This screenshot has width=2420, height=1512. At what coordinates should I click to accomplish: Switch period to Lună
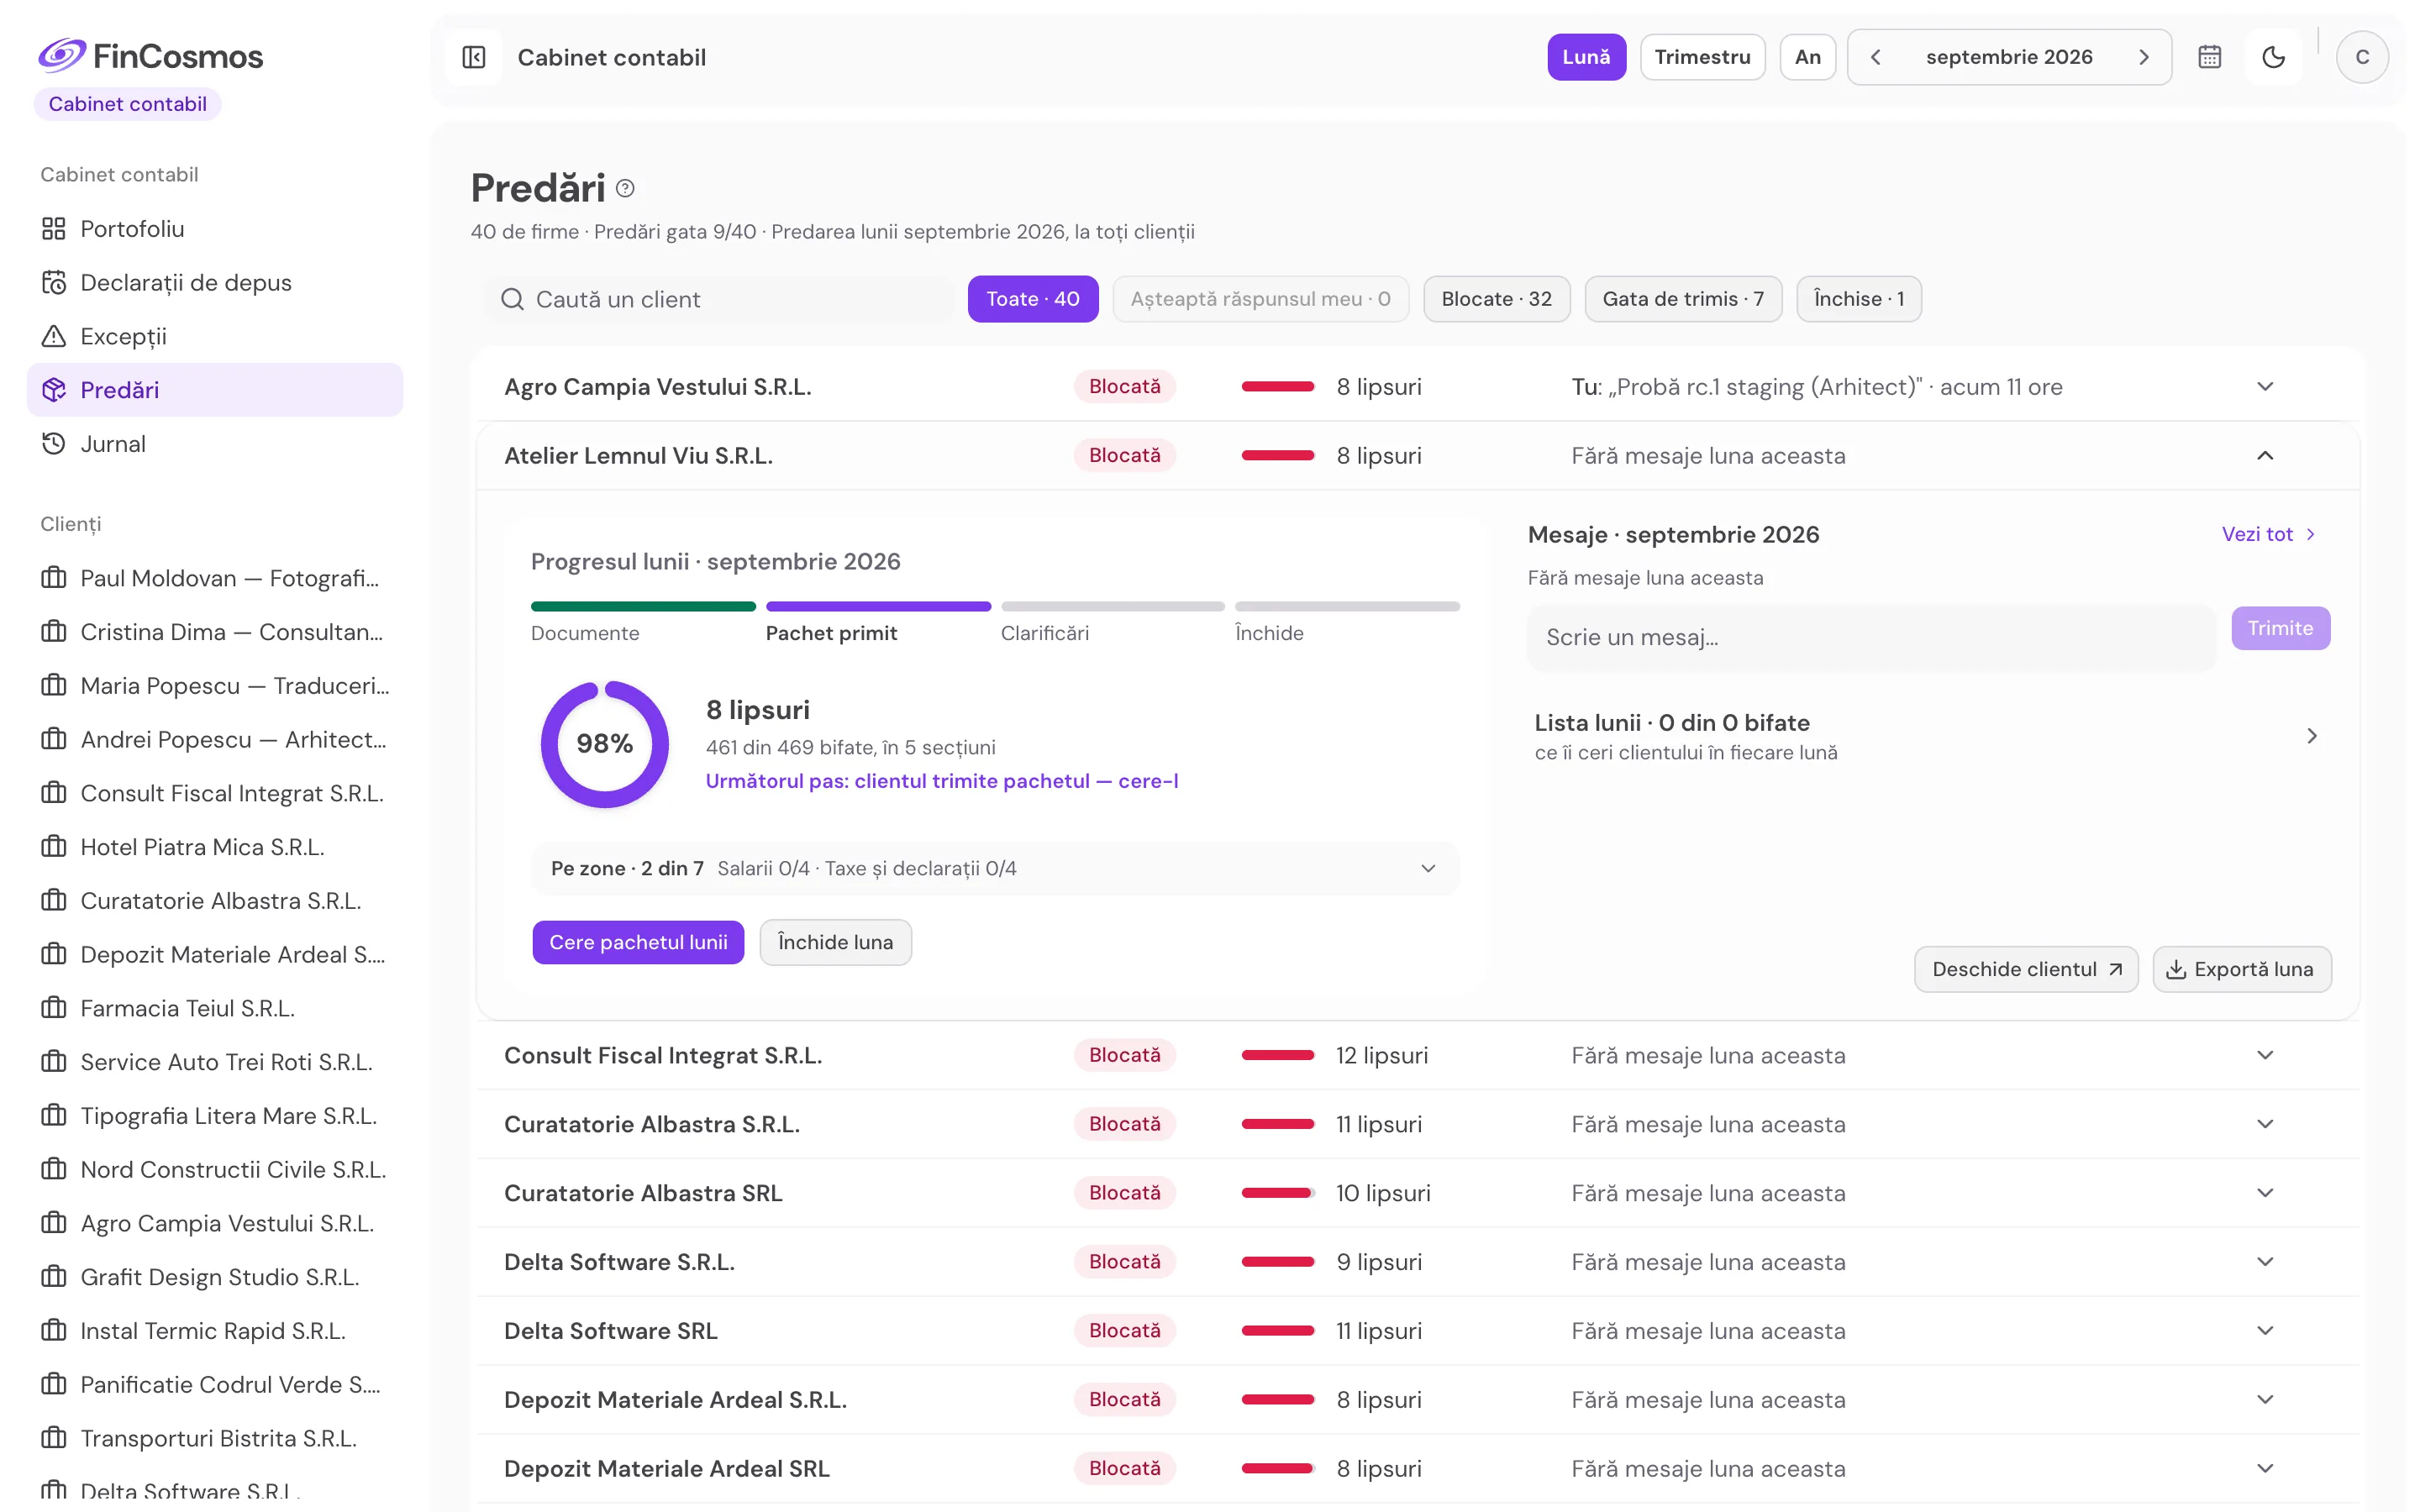pyautogui.click(x=1586, y=57)
